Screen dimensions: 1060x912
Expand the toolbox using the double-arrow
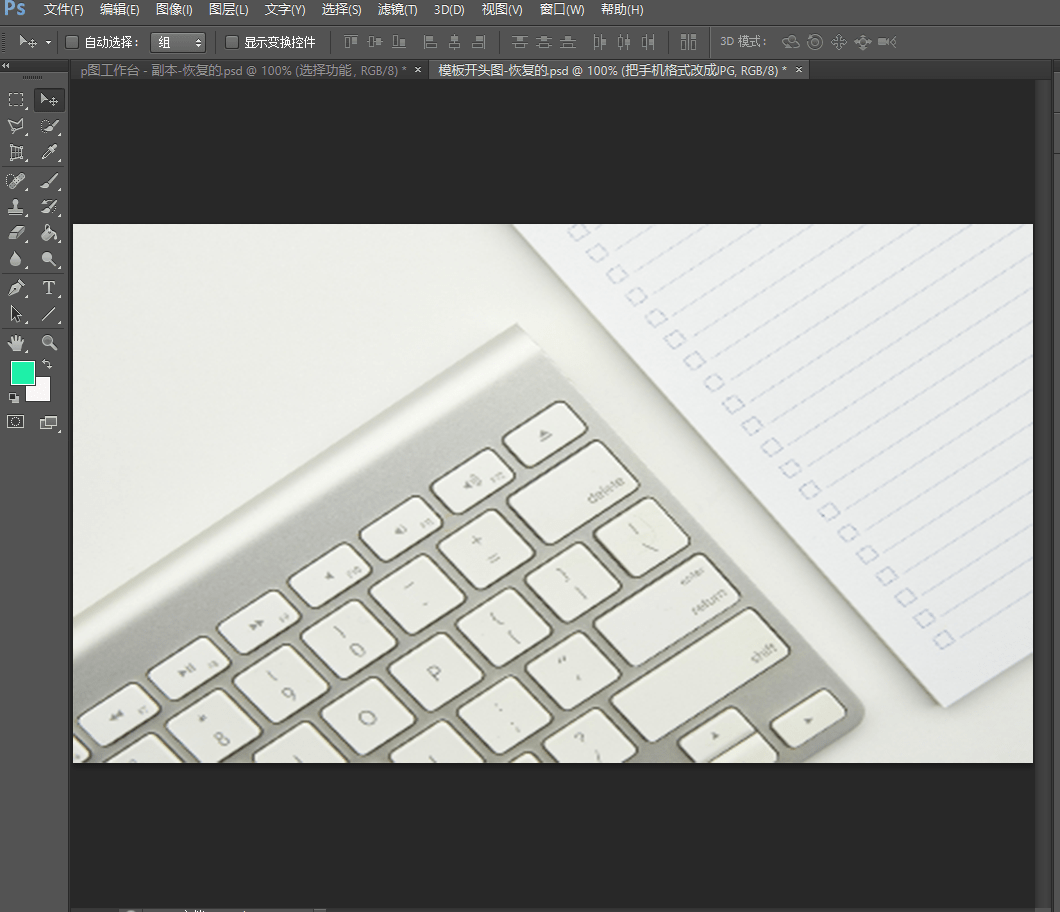[x=6, y=65]
